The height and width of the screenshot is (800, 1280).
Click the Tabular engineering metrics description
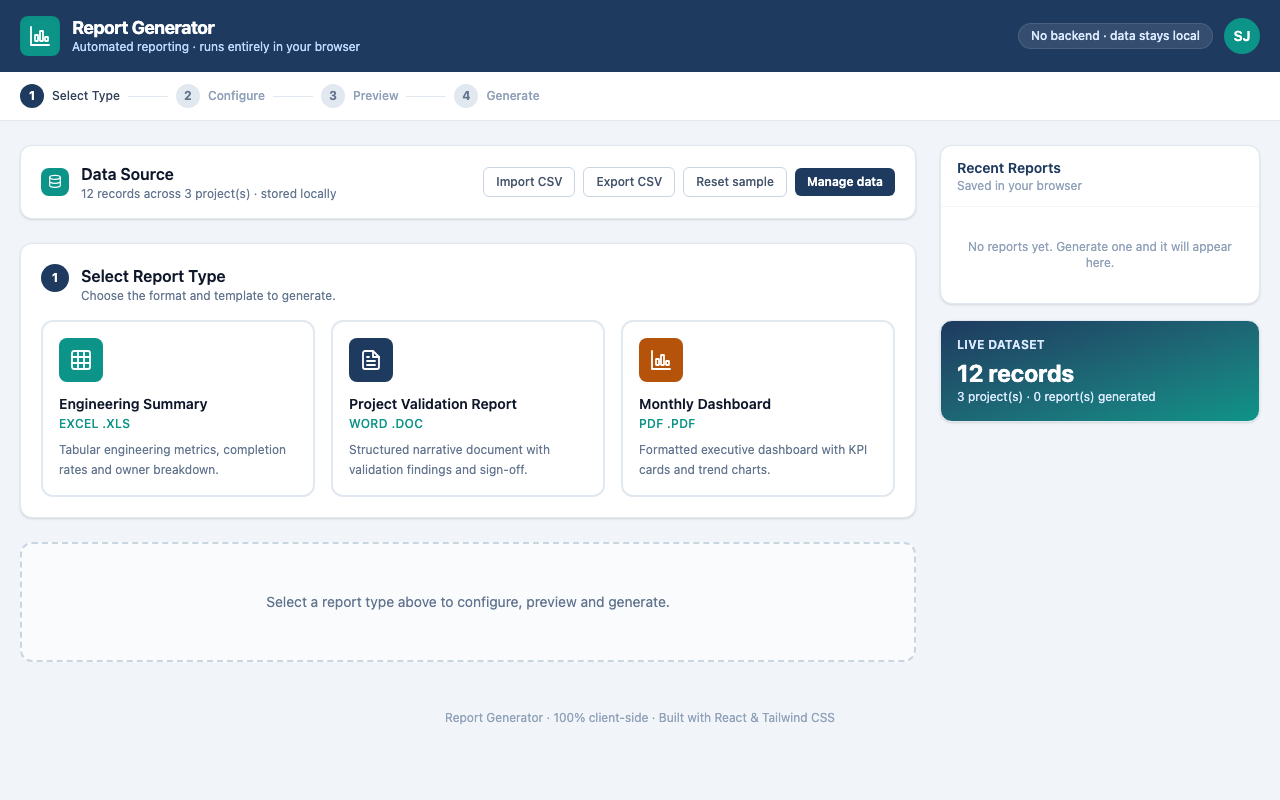[172, 460]
